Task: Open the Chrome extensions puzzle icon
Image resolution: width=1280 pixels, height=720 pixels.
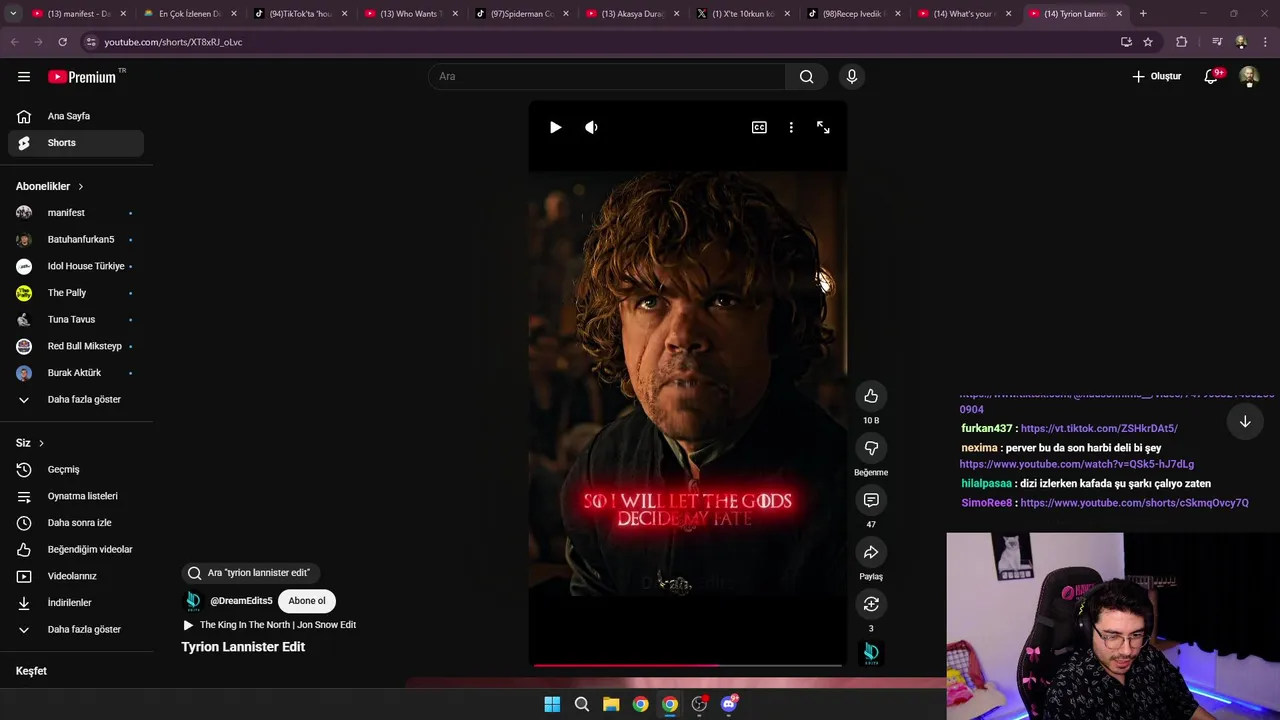Action: point(1182,42)
